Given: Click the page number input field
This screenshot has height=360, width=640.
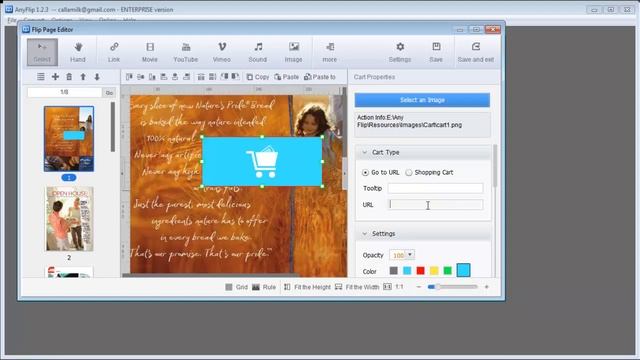Looking at the screenshot, I should pos(64,93).
